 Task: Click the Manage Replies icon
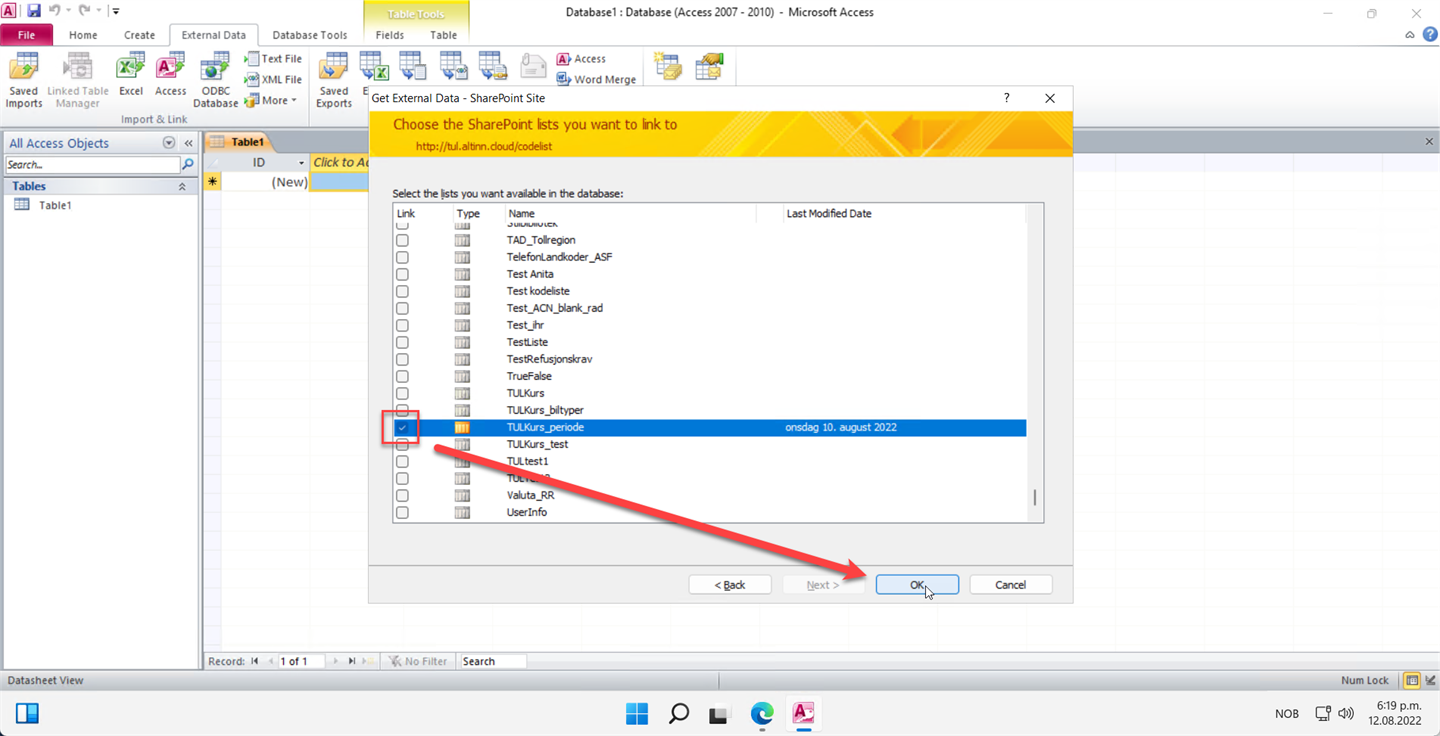pyautogui.click(x=709, y=66)
